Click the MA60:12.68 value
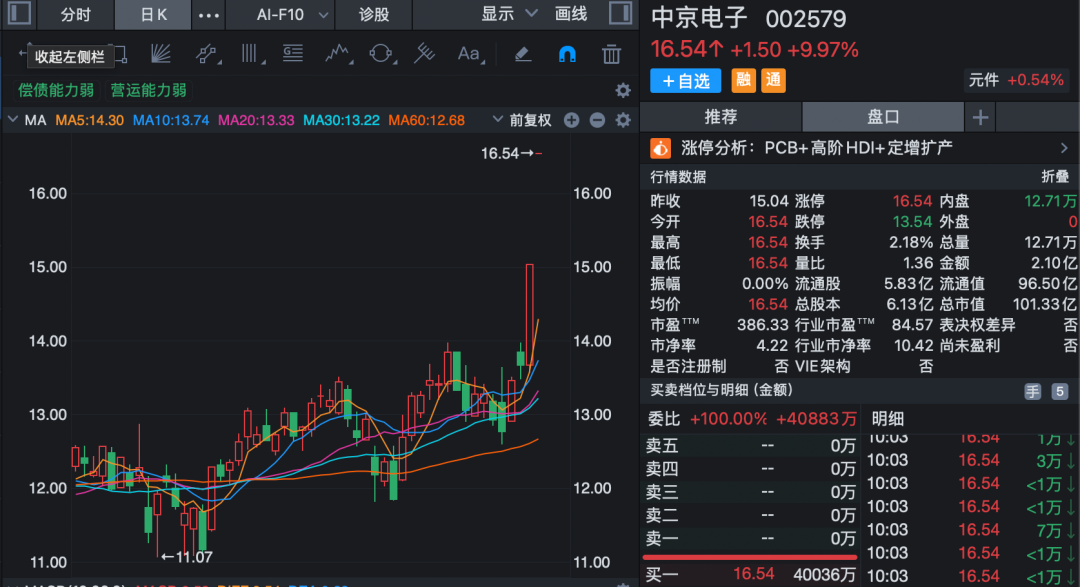The height and width of the screenshot is (587, 1080). (426, 121)
